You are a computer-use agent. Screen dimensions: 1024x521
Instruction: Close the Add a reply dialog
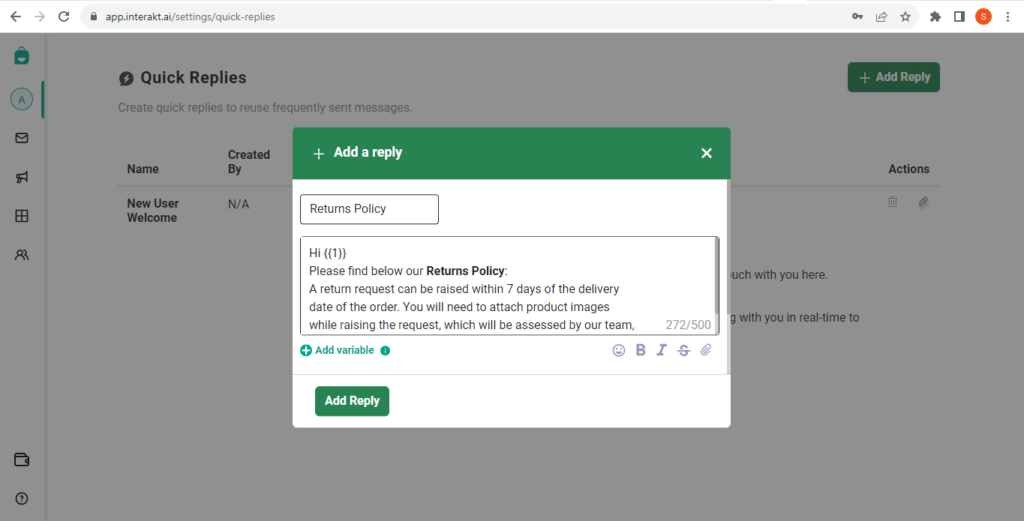tap(707, 153)
